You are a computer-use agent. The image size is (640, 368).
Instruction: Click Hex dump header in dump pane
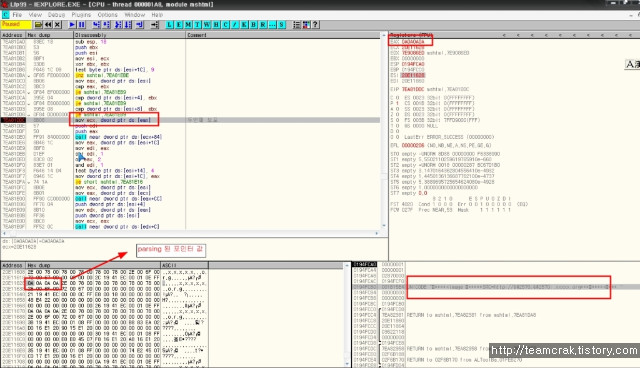[x=93, y=265]
